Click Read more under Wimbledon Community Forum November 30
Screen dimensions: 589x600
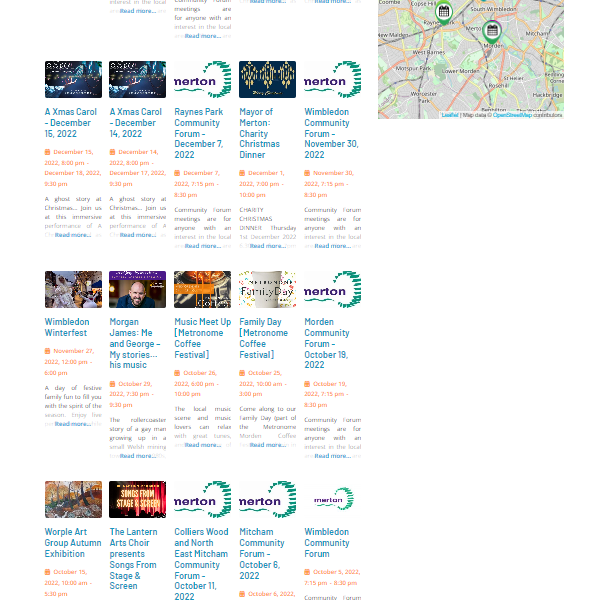(x=333, y=246)
